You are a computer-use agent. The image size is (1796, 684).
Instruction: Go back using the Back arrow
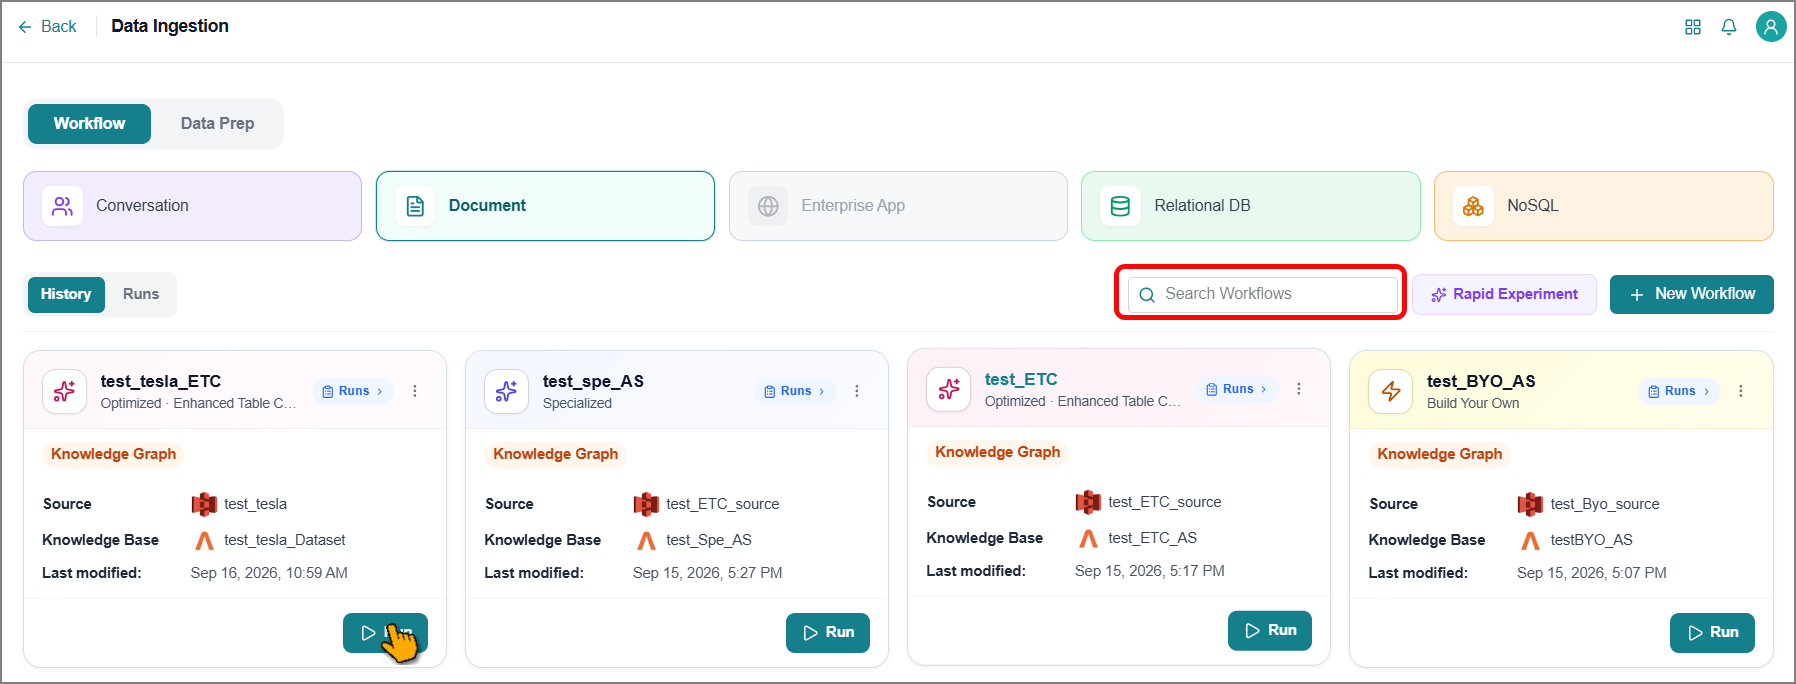47,26
